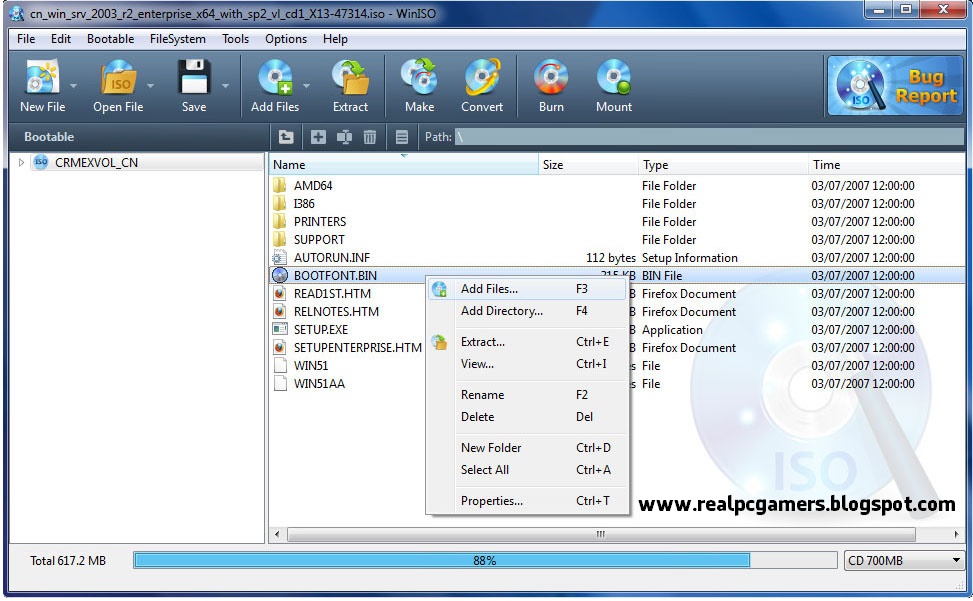Click the Save floppy disk icon

pyautogui.click(x=194, y=77)
